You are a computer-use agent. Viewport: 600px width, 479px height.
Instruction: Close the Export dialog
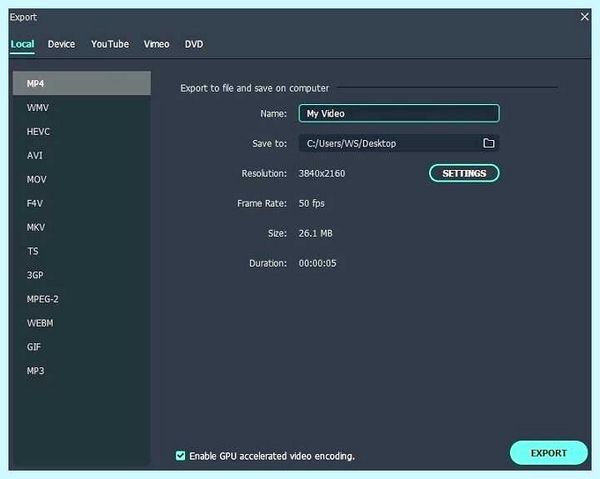[584, 17]
